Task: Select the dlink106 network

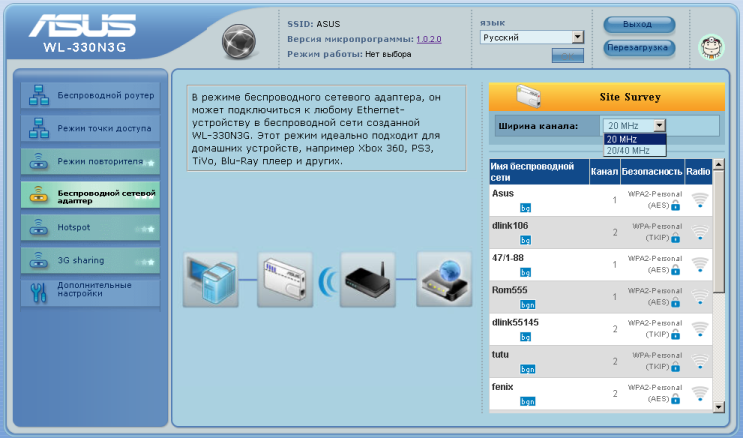Action: [600, 232]
